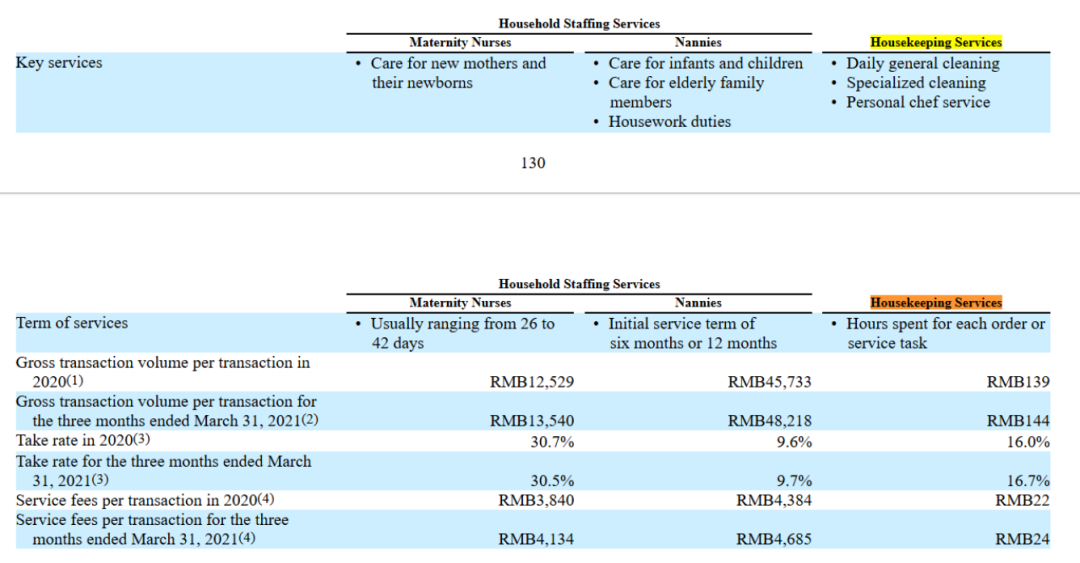1080x563 pixels.
Task: Click the RMB24 service fee value
Action: coord(1022,539)
